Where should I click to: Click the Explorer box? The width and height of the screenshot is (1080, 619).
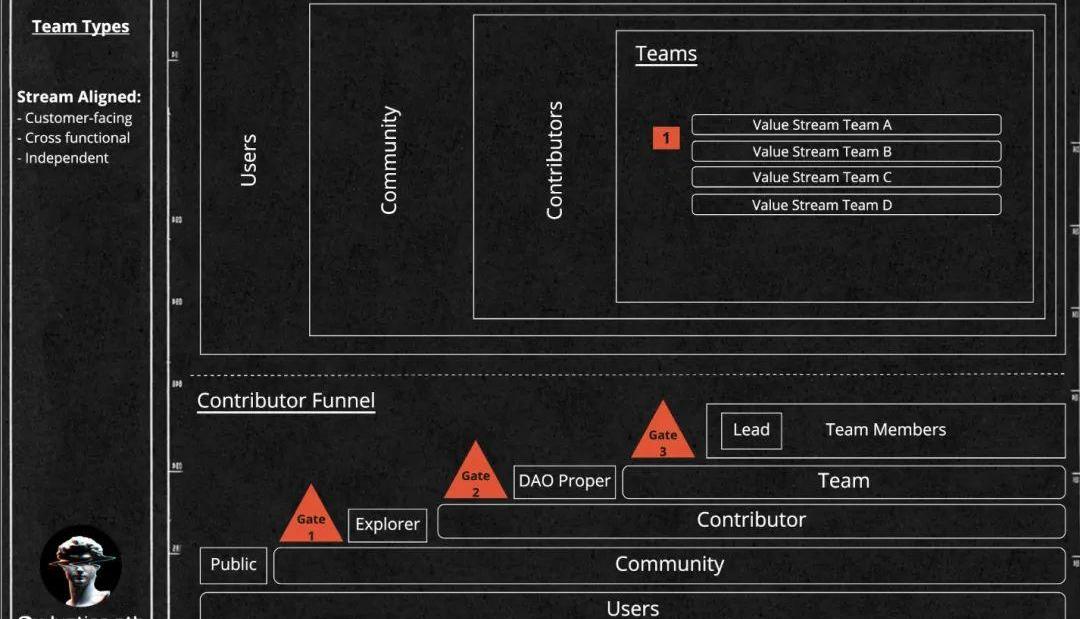click(x=387, y=525)
